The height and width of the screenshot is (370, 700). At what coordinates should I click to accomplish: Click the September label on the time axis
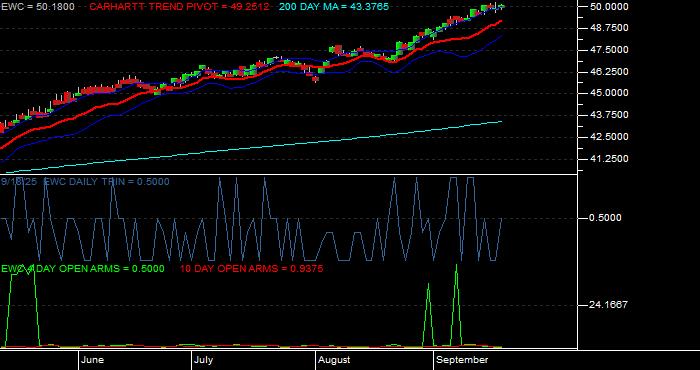[462, 360]
